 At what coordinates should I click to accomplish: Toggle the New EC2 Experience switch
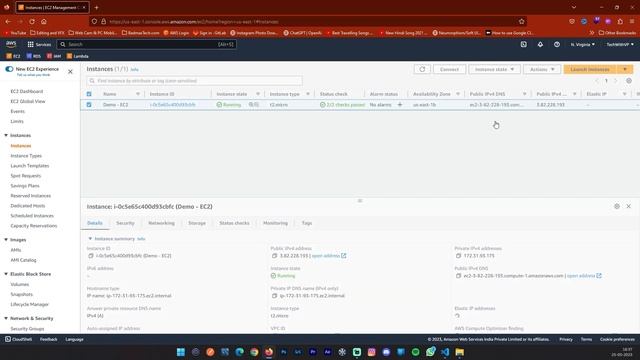pos(9,69)
